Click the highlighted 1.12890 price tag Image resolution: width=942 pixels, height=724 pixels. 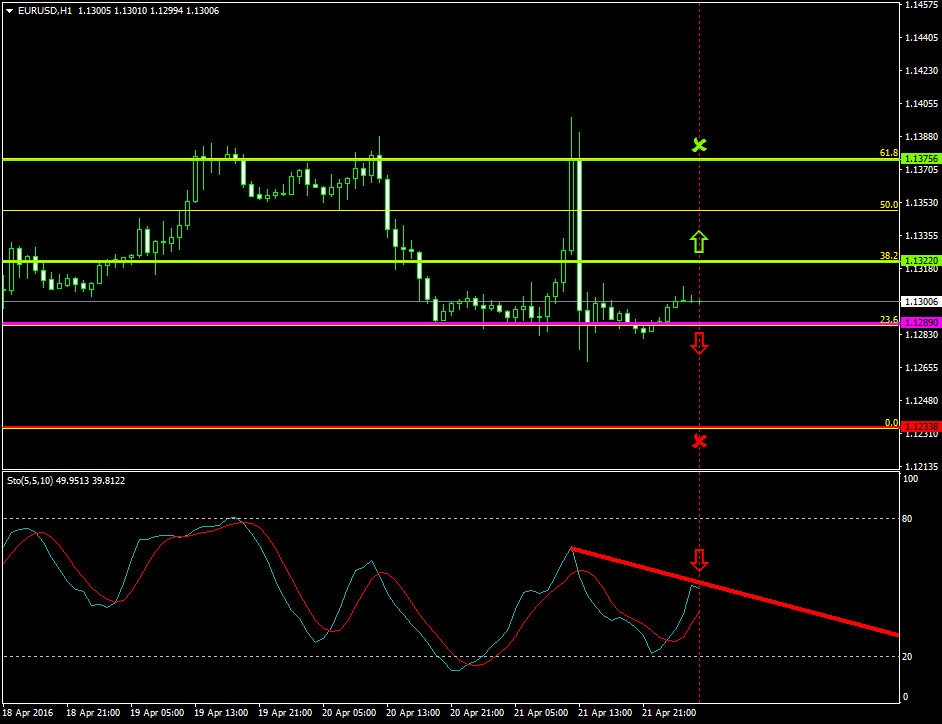tap(919, 322)
